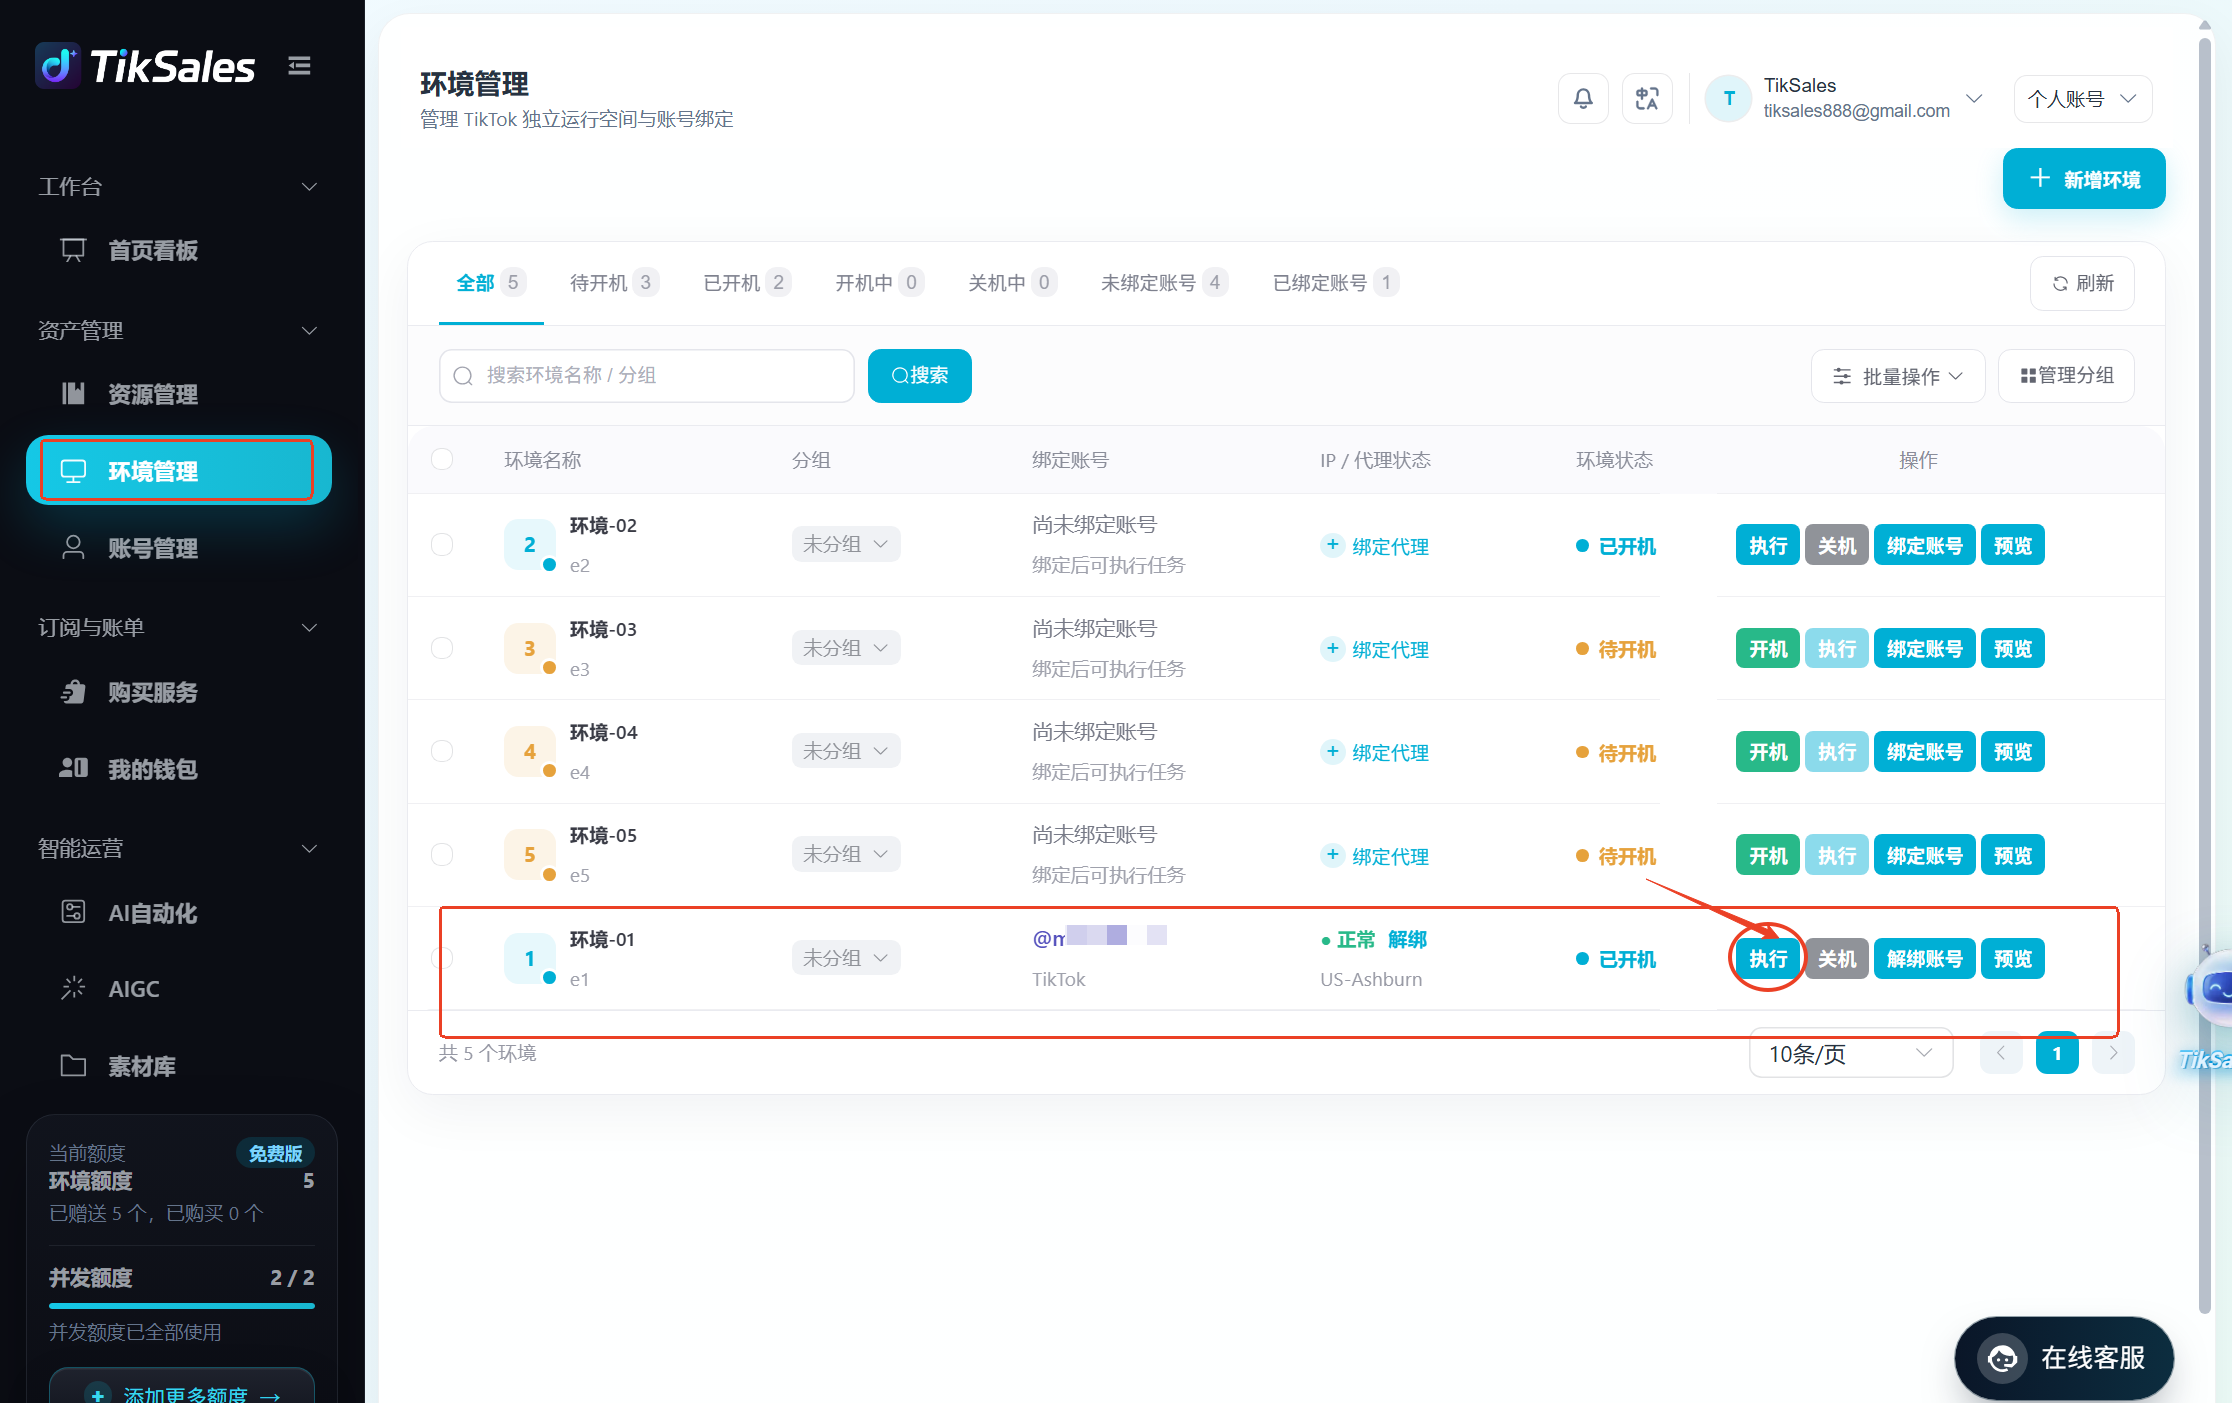The width and height of the screenshot is (2232, 1403).
Task: Switch to the 未绑定账号 tab
Action: click(x=1164, y=283)
